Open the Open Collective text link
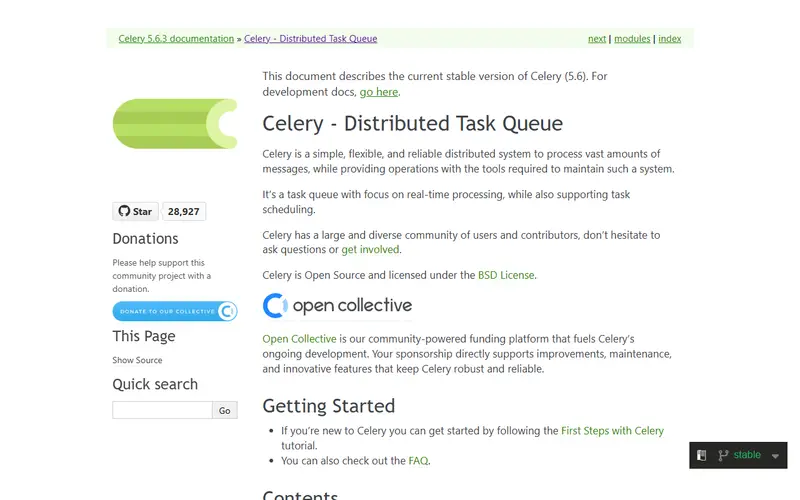The width and height of the screenshot is (800, 500). point(299,339)
